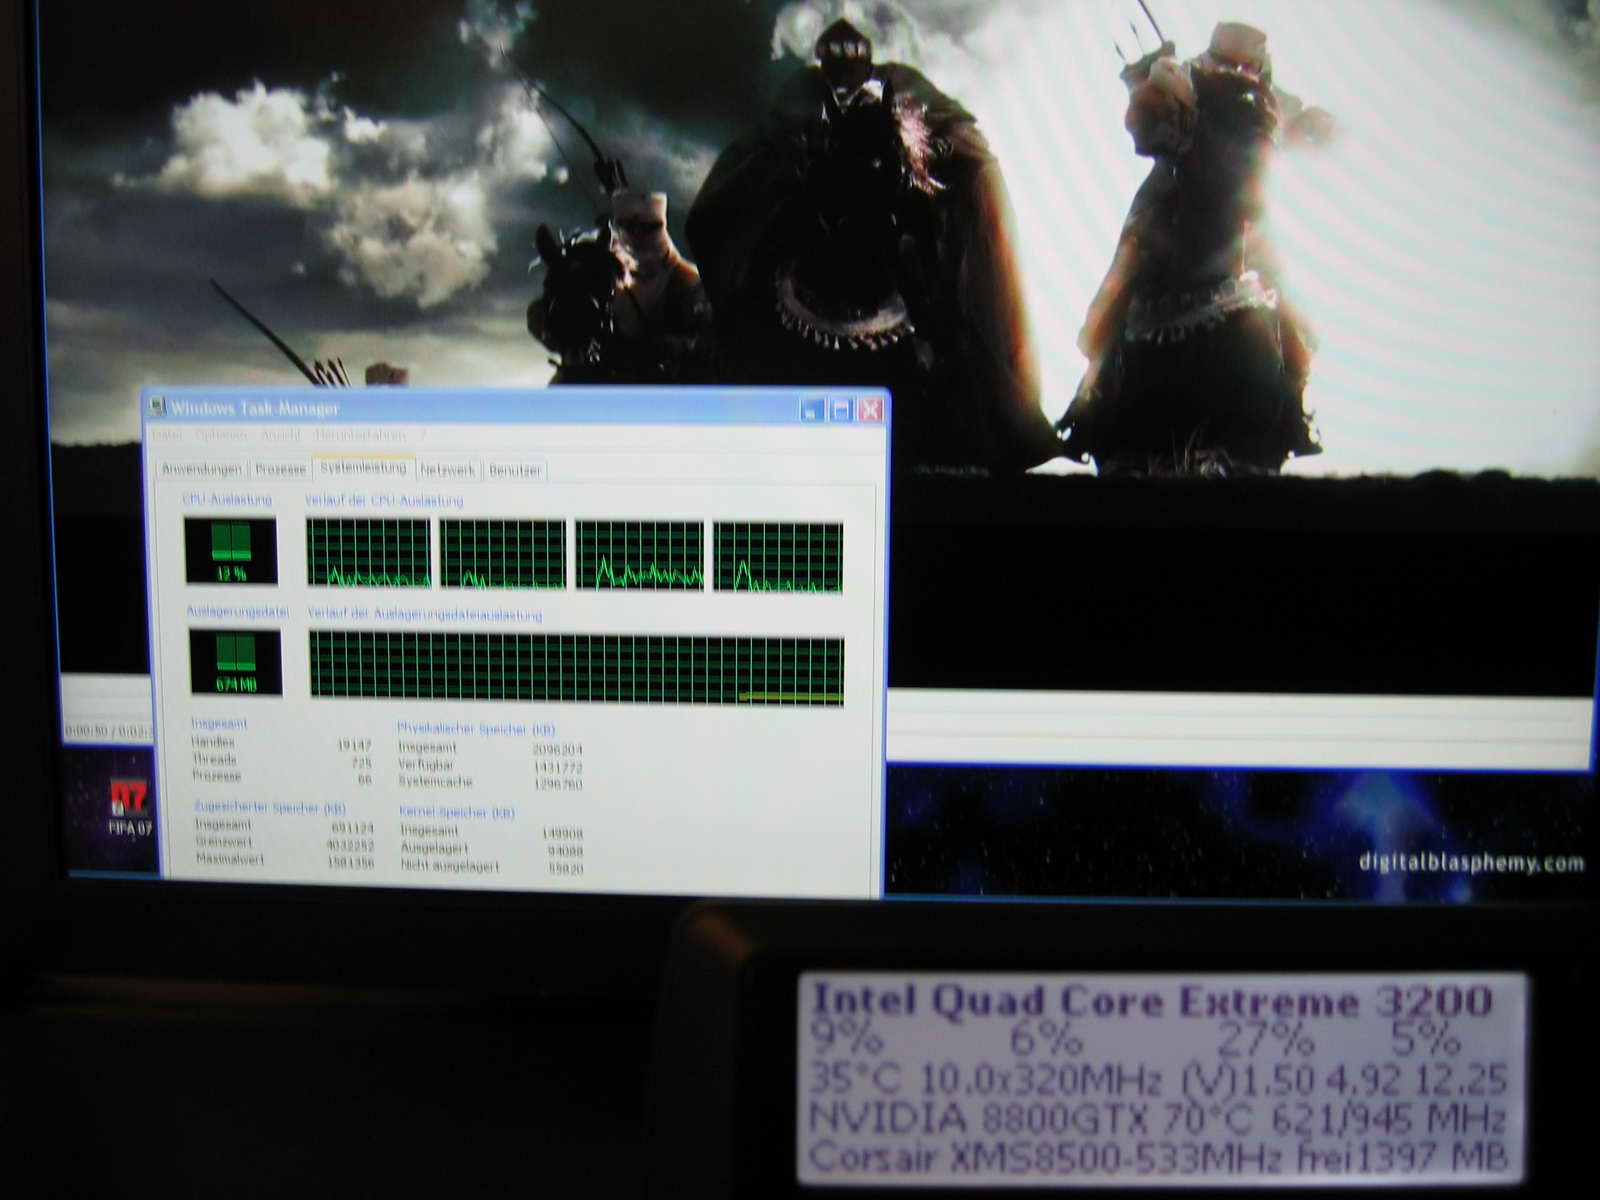Click the CPU-Auslastung 12 % gauge
Viewport: 1600px width, 1200px height.
click(x=231, y=551)
